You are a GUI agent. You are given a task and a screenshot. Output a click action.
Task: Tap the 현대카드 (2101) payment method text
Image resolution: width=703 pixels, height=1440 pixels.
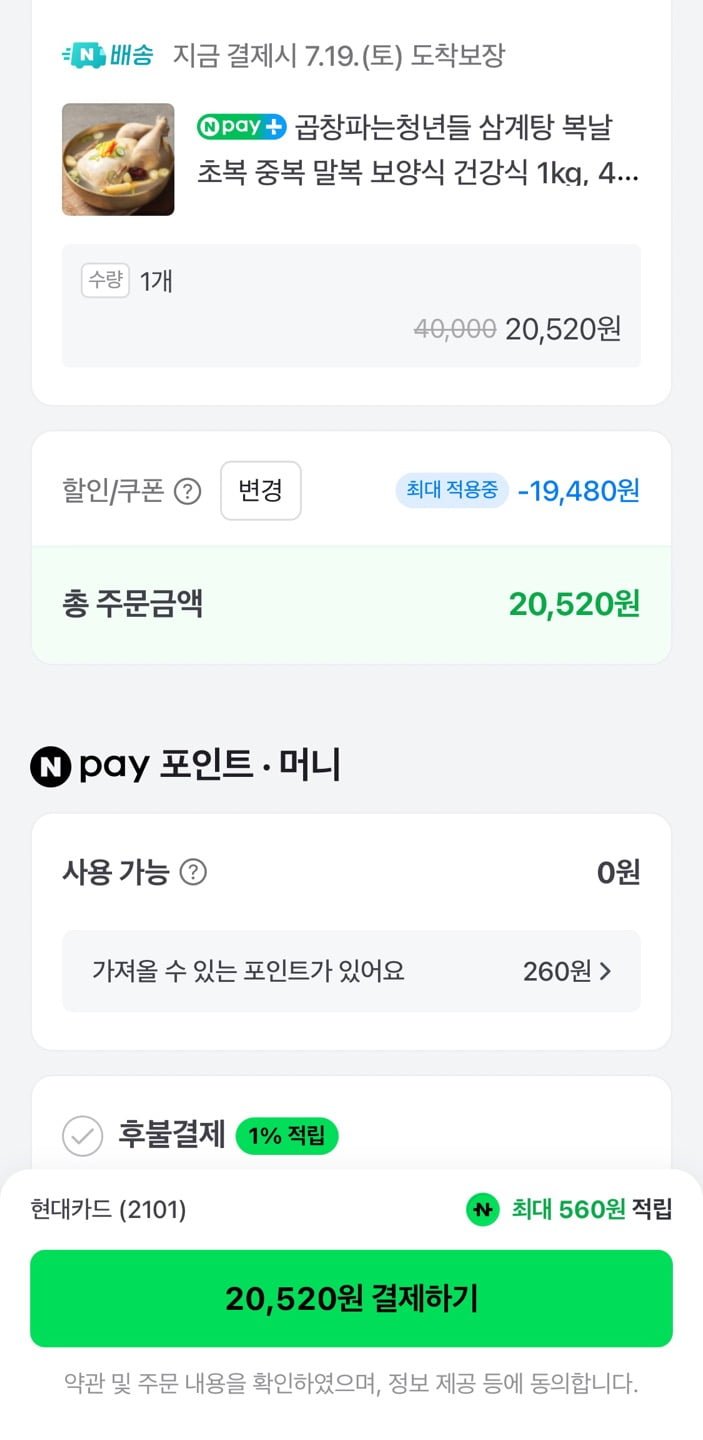tap(108, 1210)
